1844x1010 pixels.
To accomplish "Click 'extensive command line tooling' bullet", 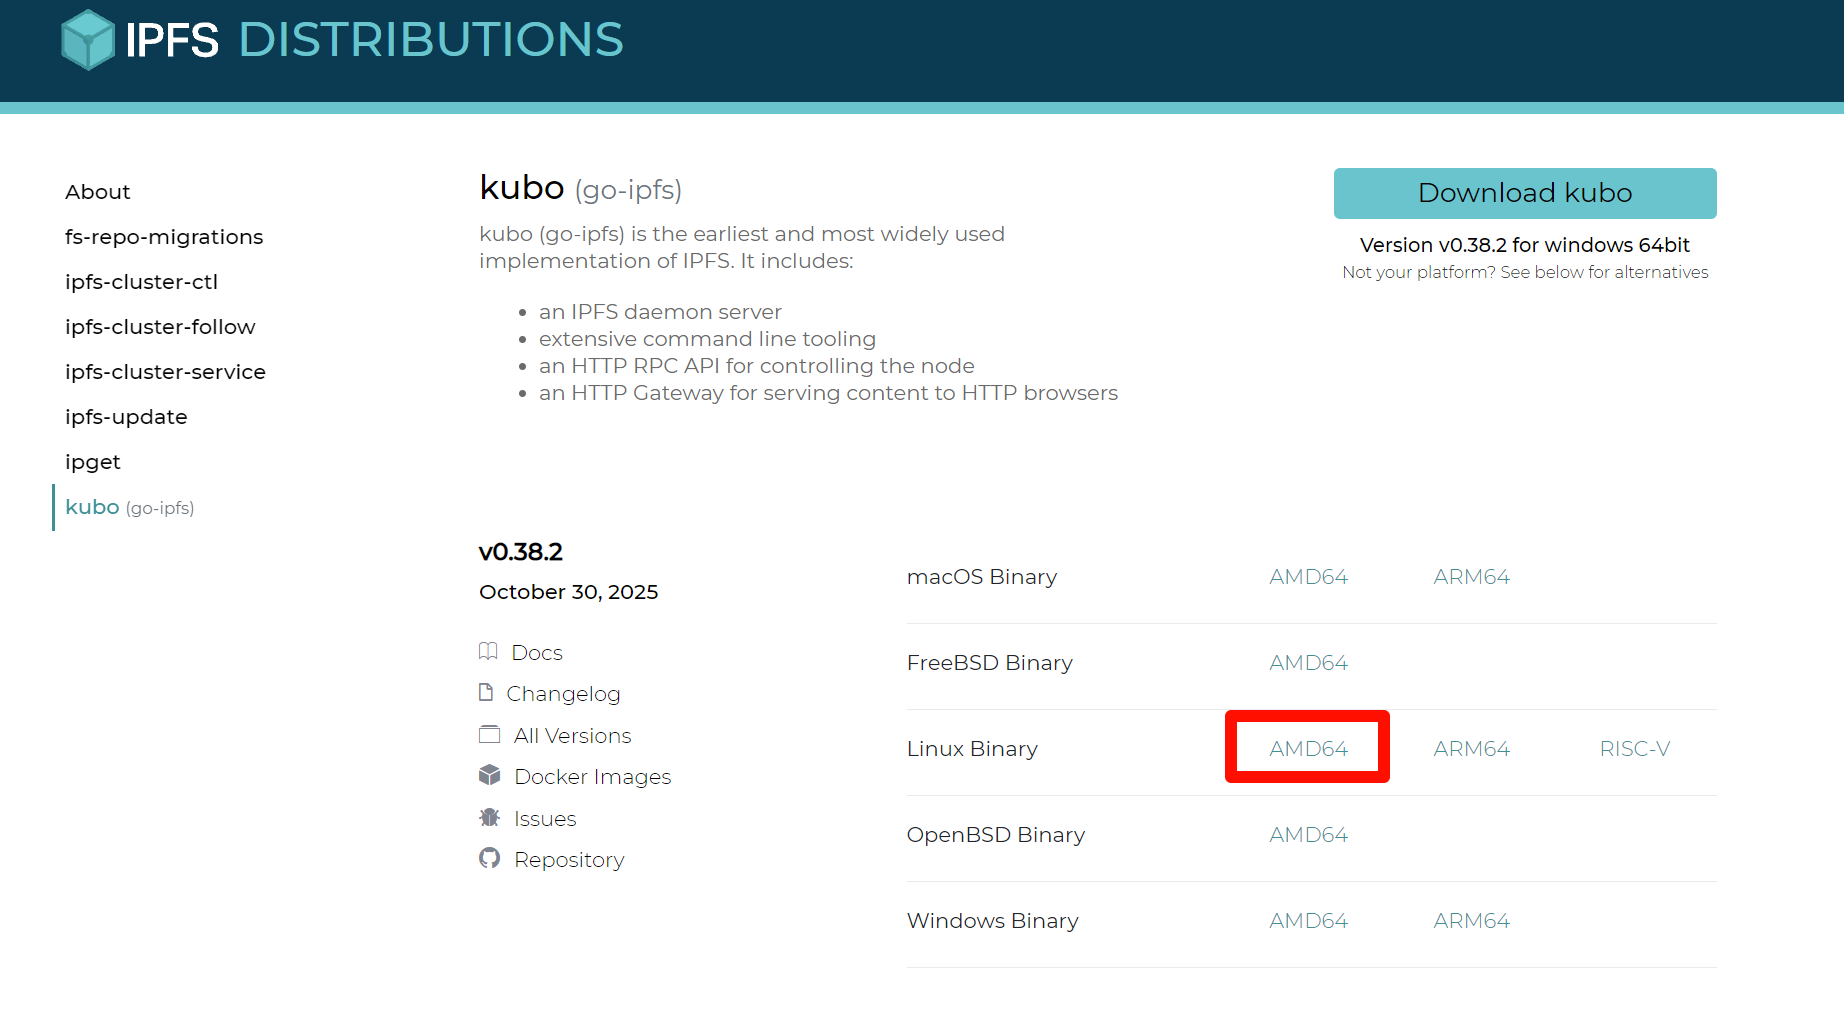I will coord(707,339).
